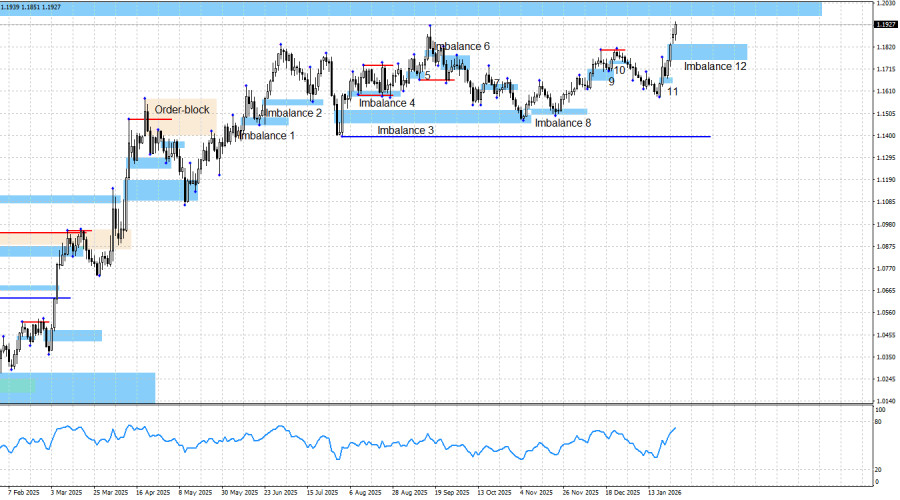Click the '6 Aug 2025' date label
Viewport: 900px width, 500px height.
click(x=366, y=493)
